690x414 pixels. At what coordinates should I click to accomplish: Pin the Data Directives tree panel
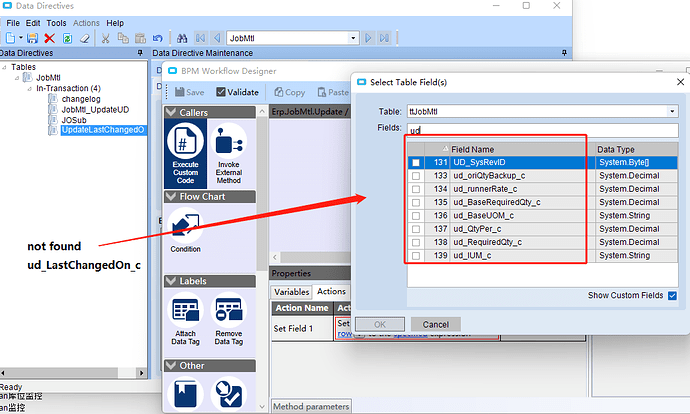click(140, 53)
